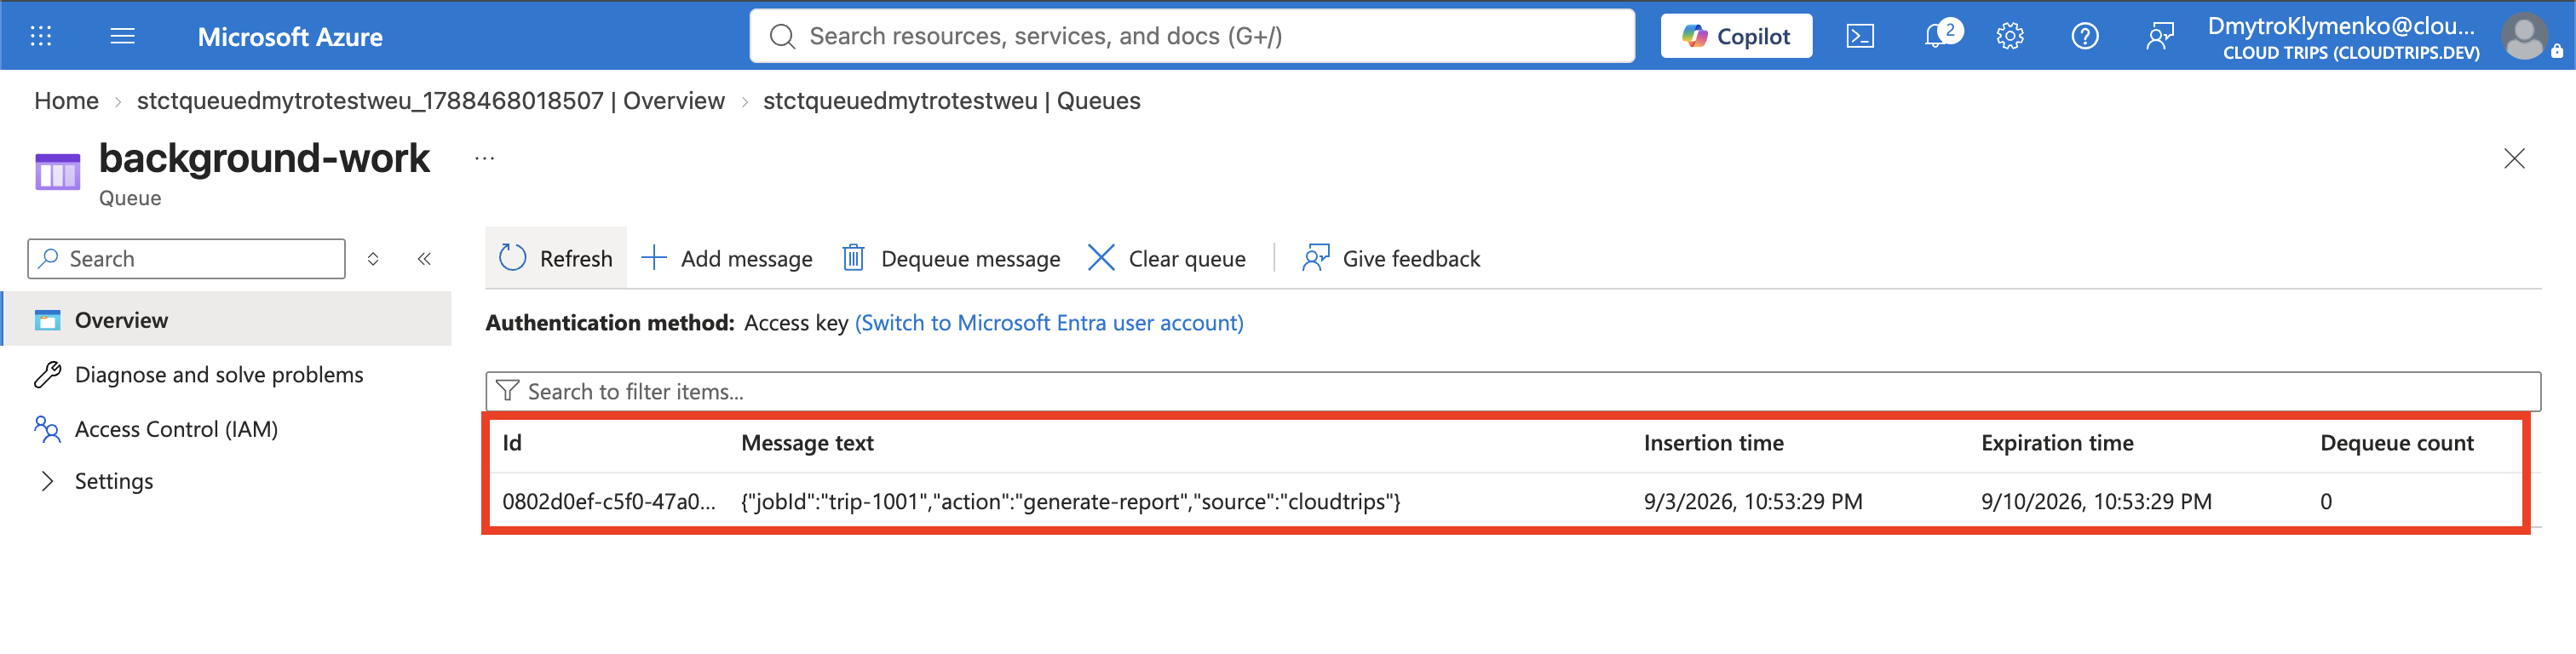Image resolution: width=2576 pixels, height=654 pixels.
Task: Open portal settings gear
Action: click(x=2010, y=36)
